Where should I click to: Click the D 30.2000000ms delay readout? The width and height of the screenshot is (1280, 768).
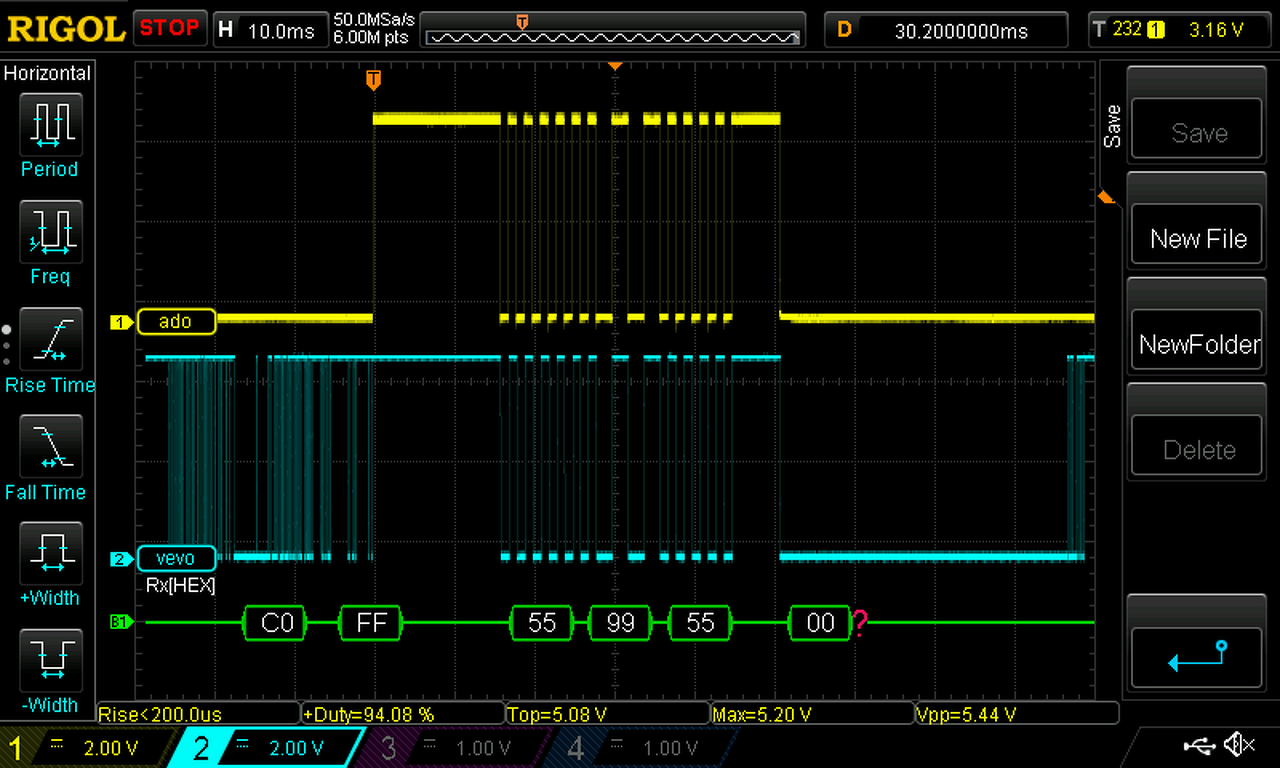click(x=947, y=29)
